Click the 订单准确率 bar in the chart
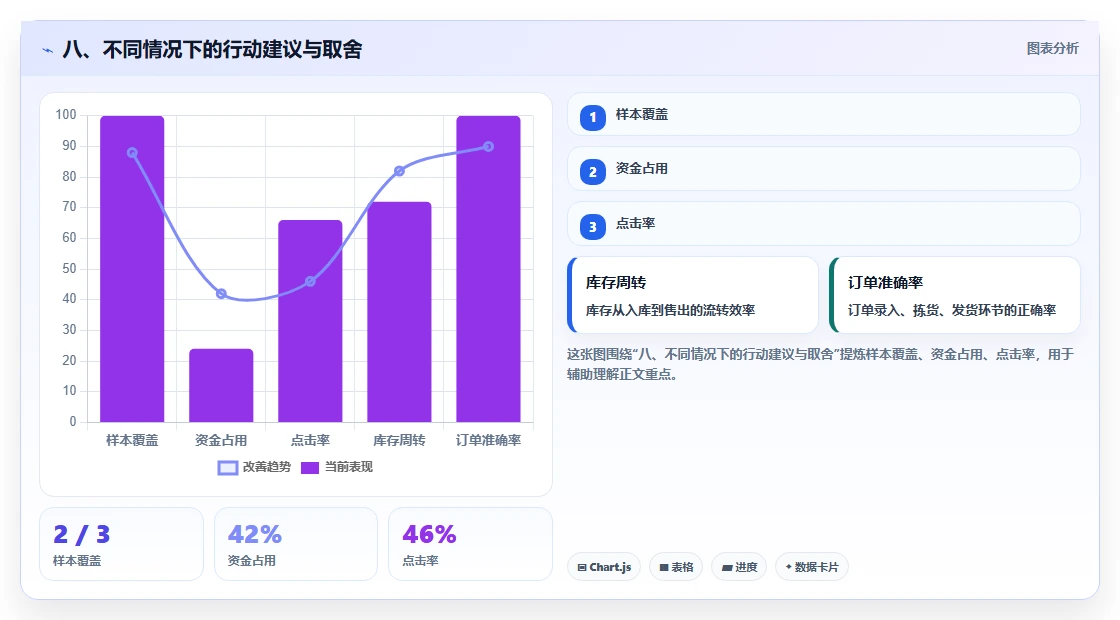Viewport: 1120px width, 620px height. 489,269
